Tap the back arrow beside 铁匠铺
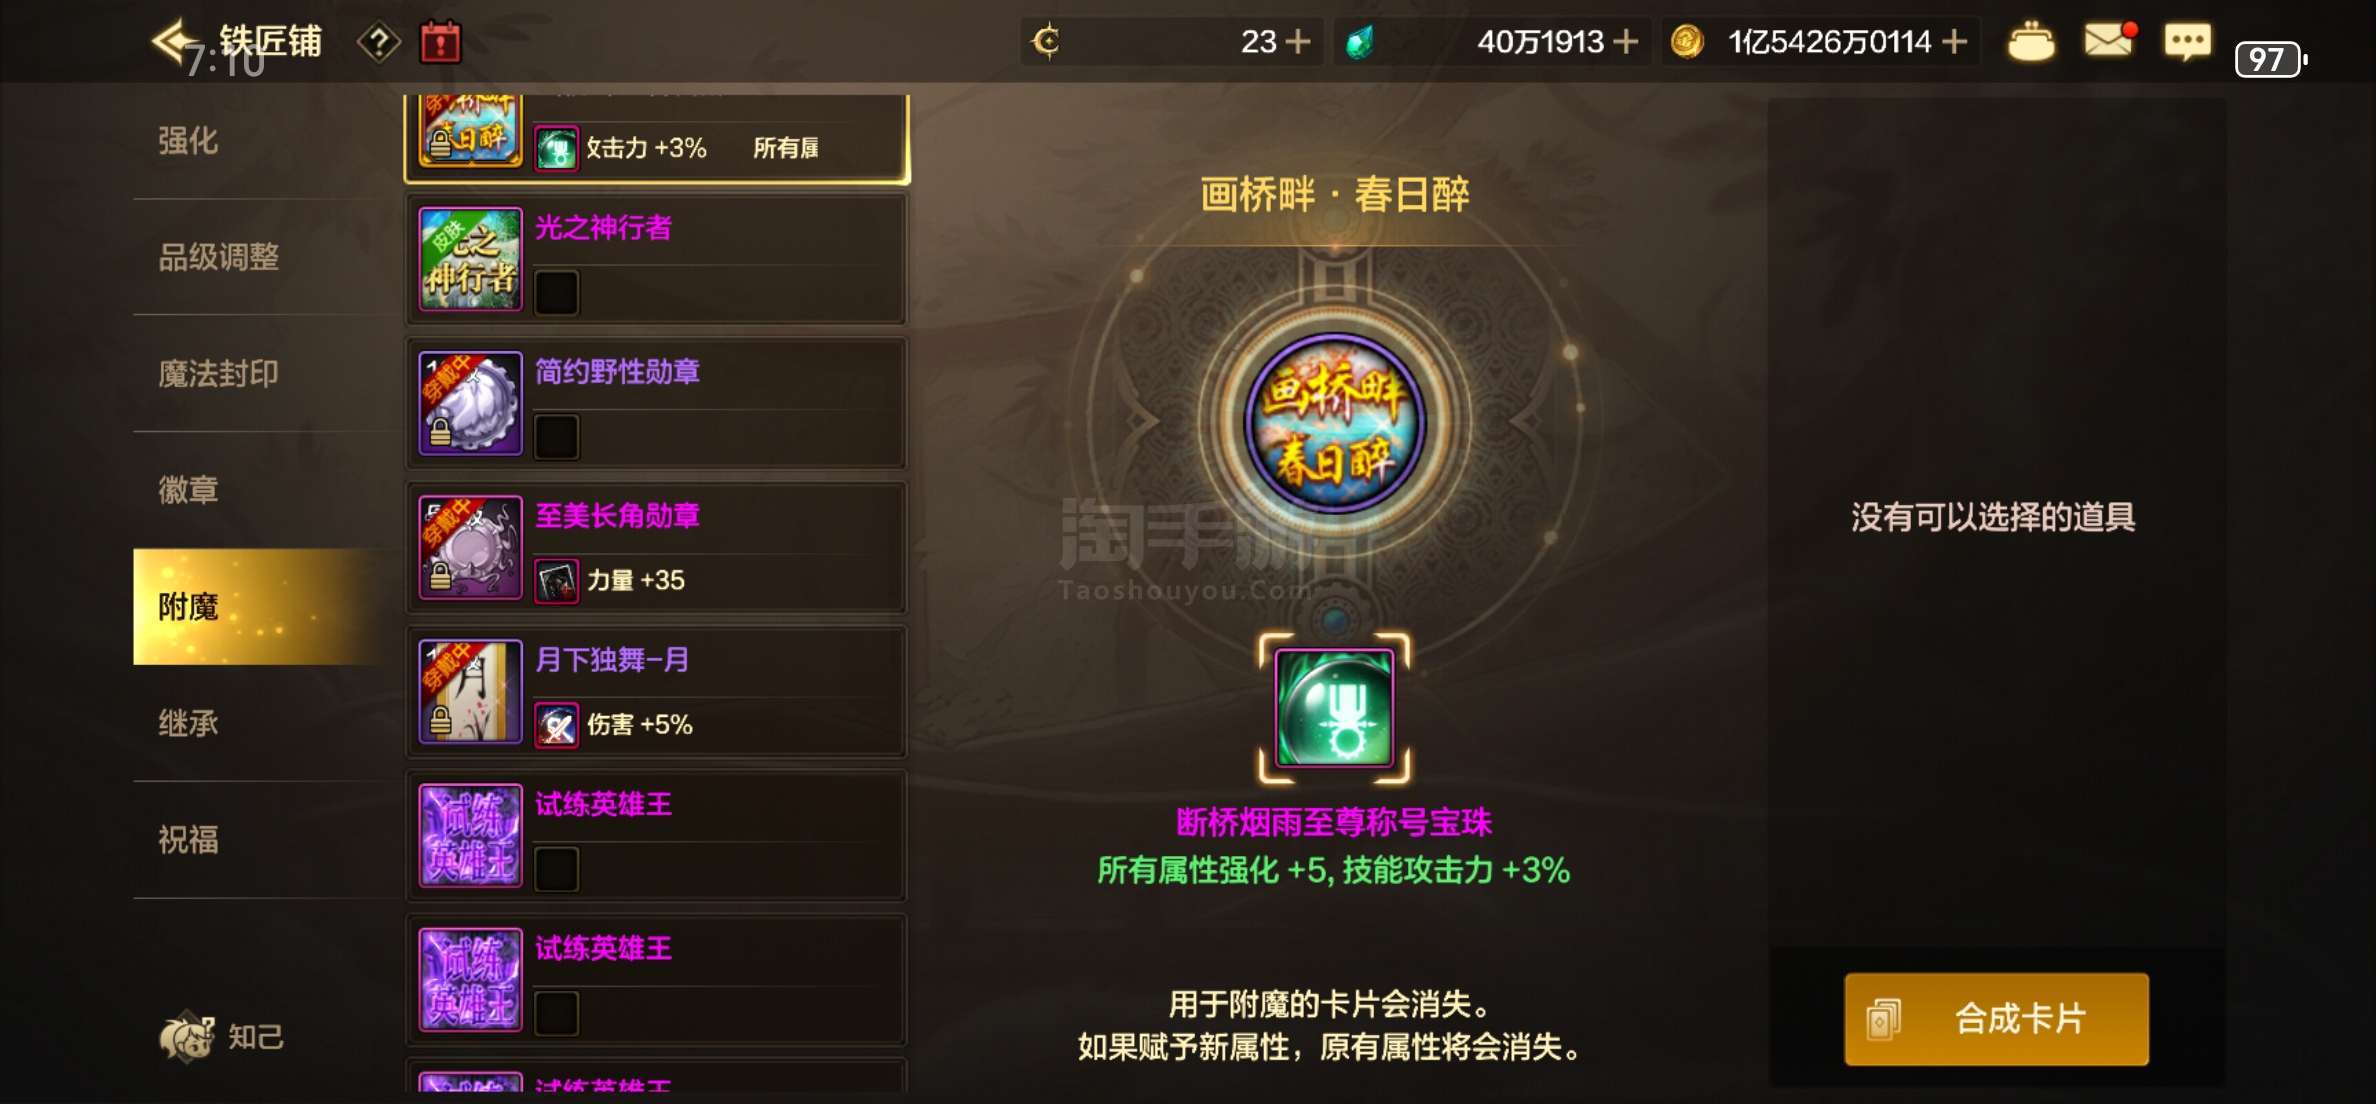This screenshot has width=2376, height=1104. [172, 40]
